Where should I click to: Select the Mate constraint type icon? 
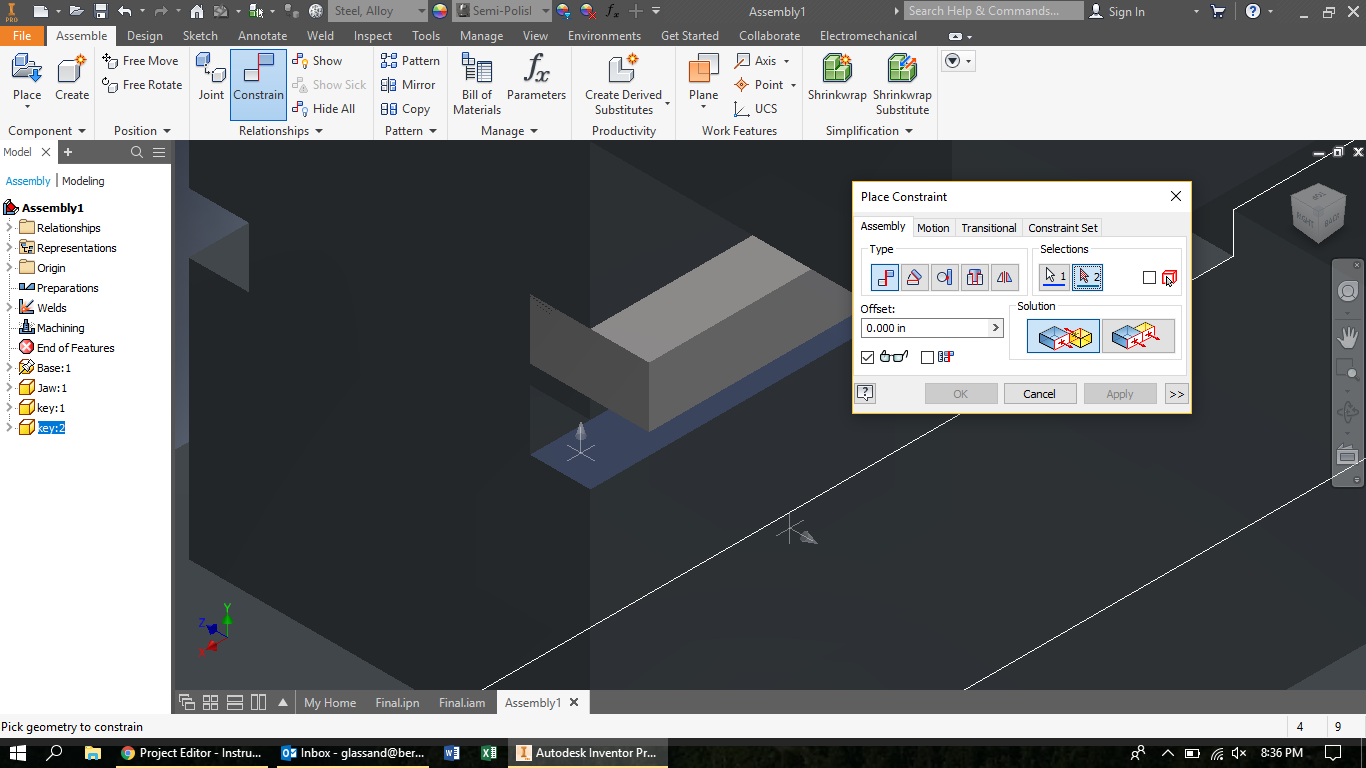(885, 277)
